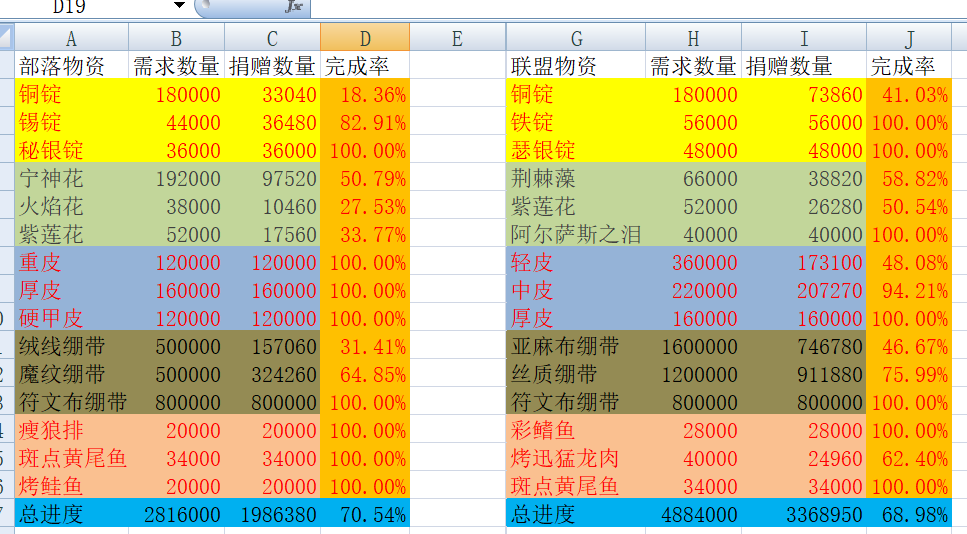The width and height of the screenshot is (967, 534).
Task: Click the green 宁神花 cell
Action: tap(71, 179)
